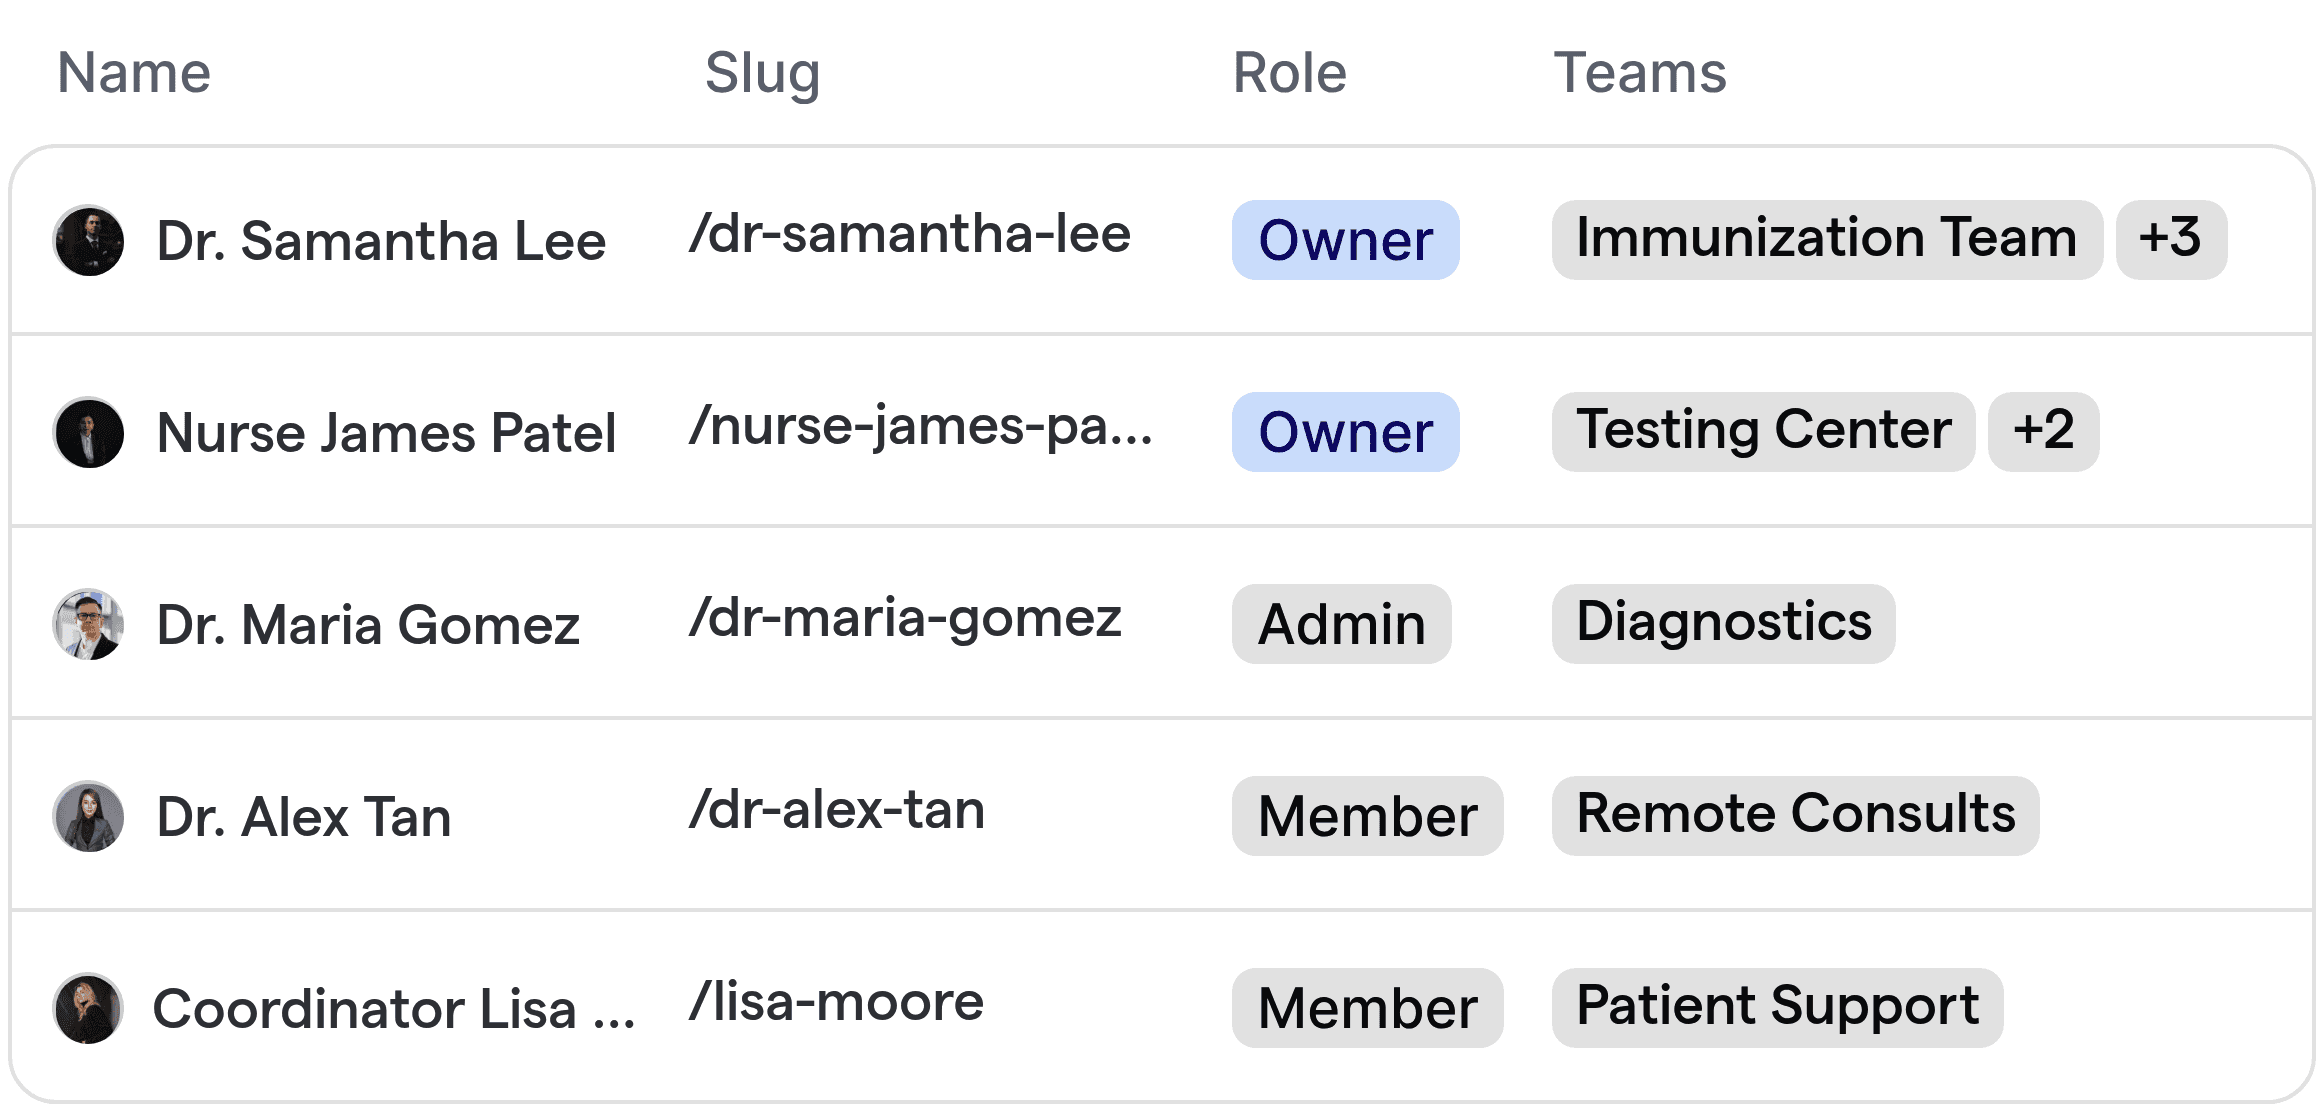Image resolution: width=2324 pixels, height=1112 pixels.
Task: Click Samantha Lee's Owner role badge
Action: pos(1345,240)
